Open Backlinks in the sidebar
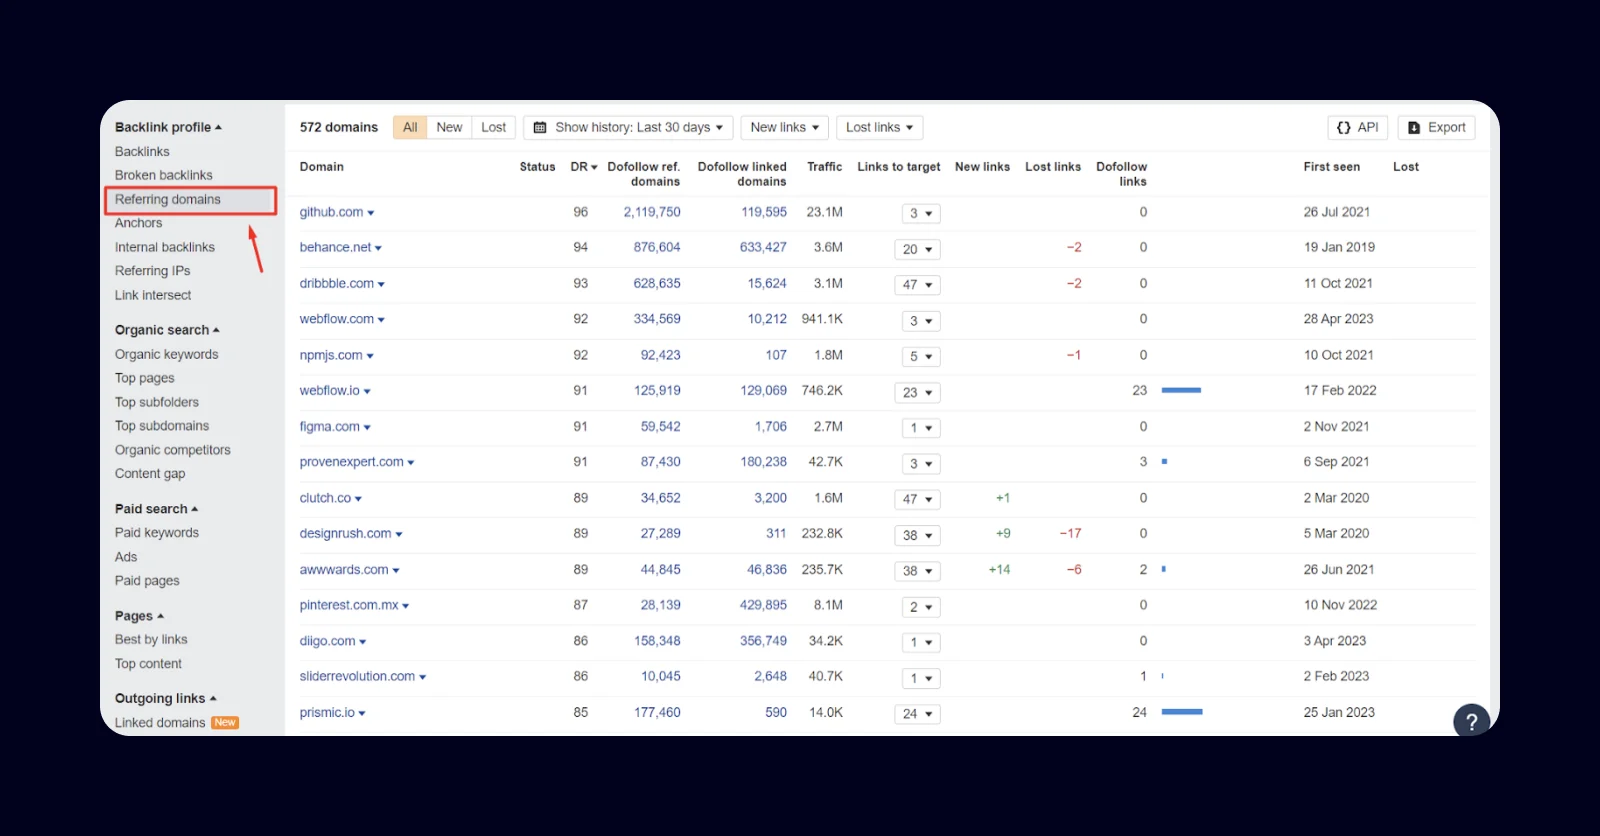Viewport: 1600px width, 836px height. (142, 151)
